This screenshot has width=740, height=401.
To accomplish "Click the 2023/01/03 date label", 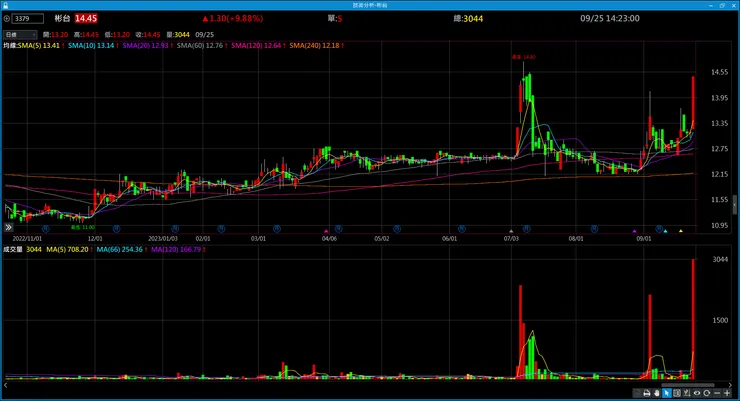I will [163, 239].
